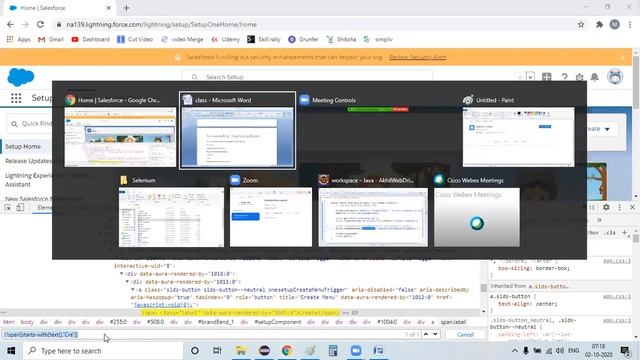Open the Udemy bookmark

click(x=225, y=39)
